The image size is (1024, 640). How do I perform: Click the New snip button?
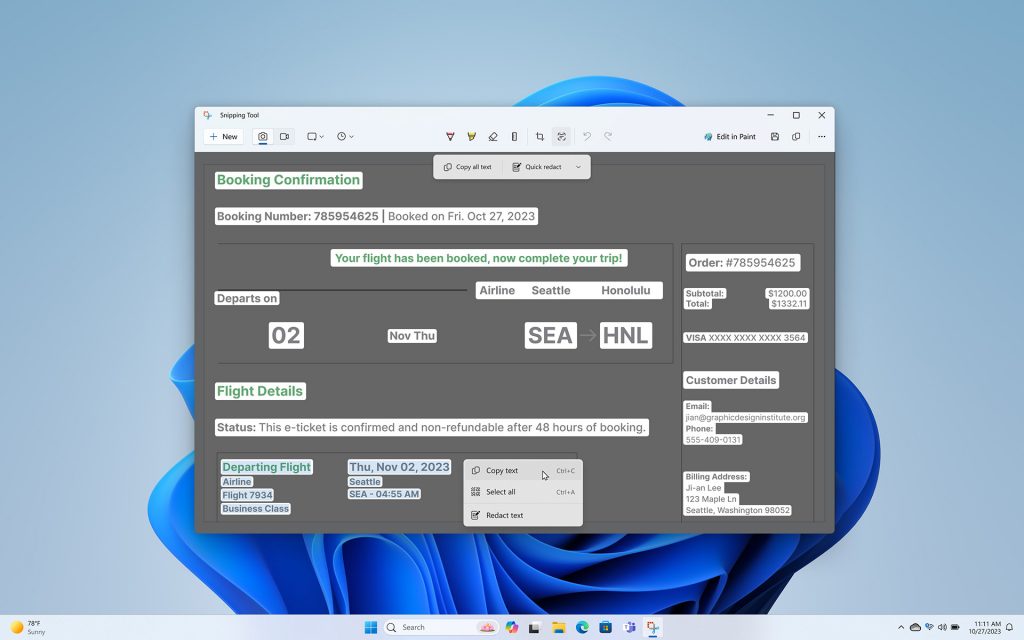coord(222,136)
